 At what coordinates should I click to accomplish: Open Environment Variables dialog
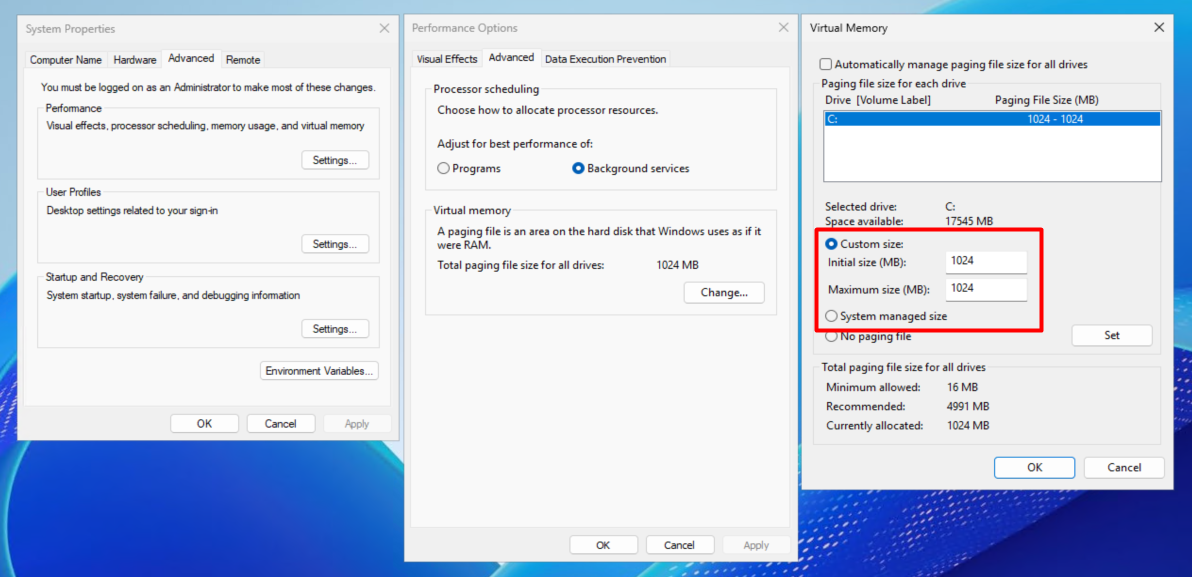coord(319,371)
